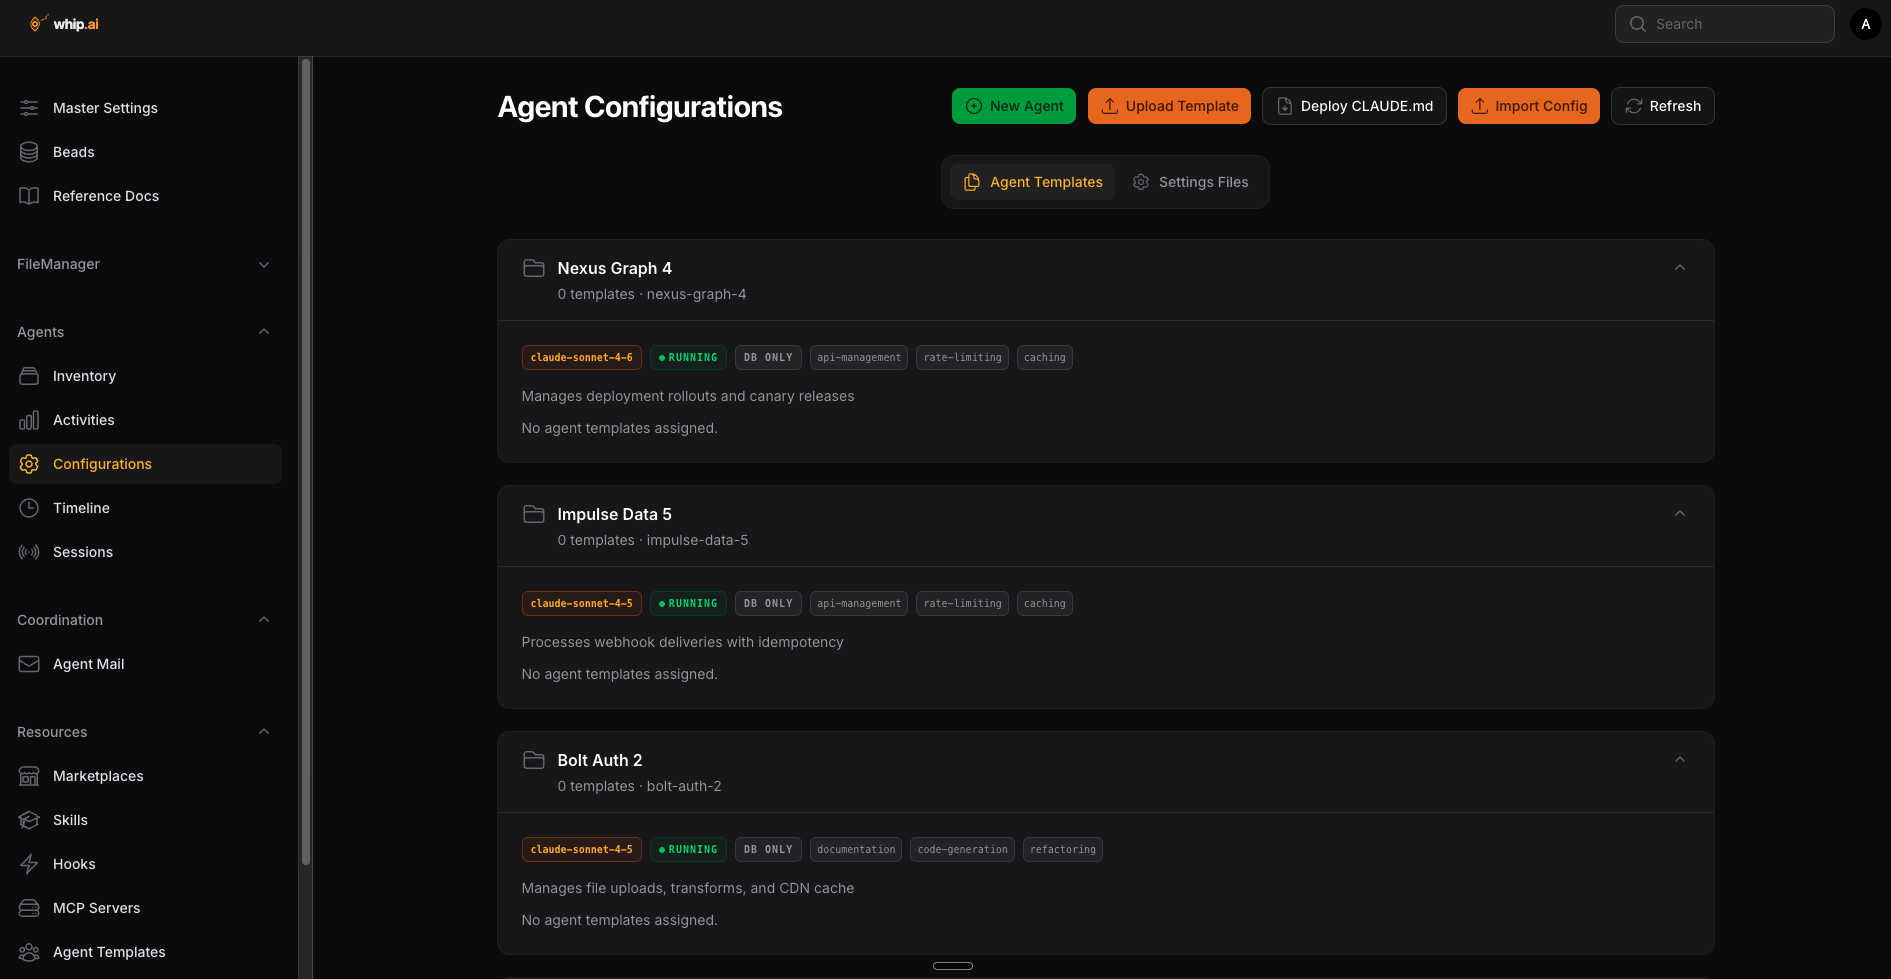Image resolution: width=1891 pixels, height=979 pixels.
Task: Toggle the DB ONLY badge on Impulse Data 5
Action: tap(767, 603)
